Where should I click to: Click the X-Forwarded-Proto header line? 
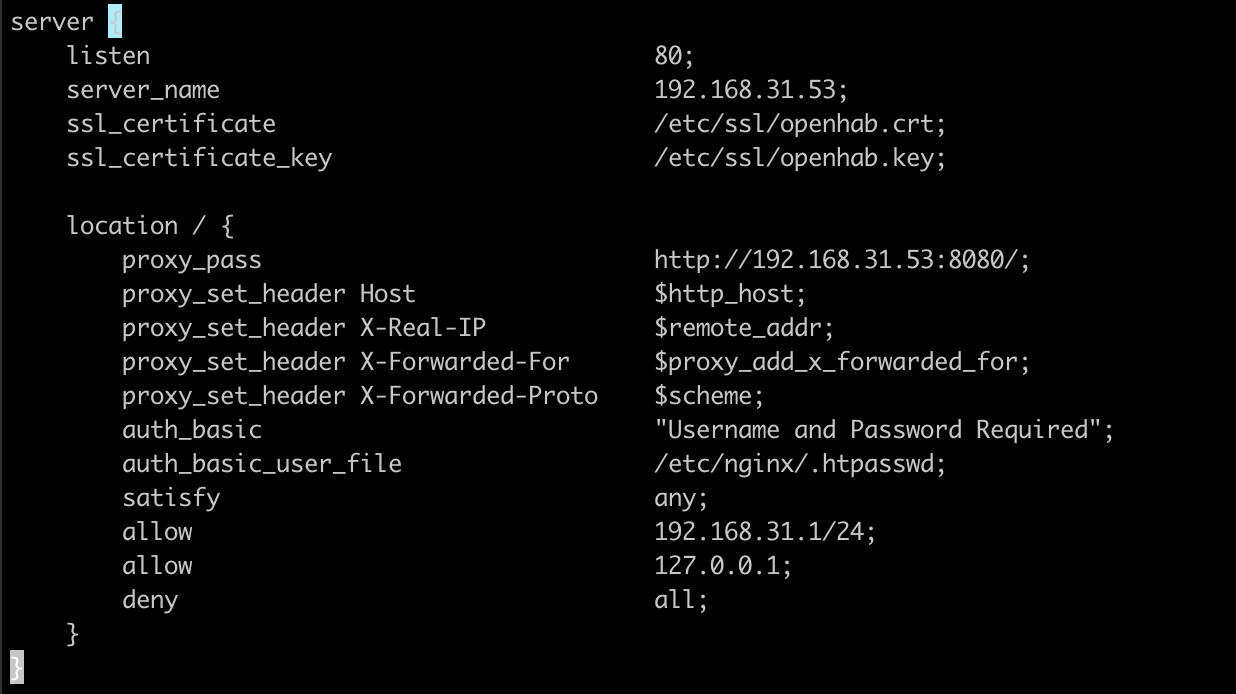[x=360, y=396]
